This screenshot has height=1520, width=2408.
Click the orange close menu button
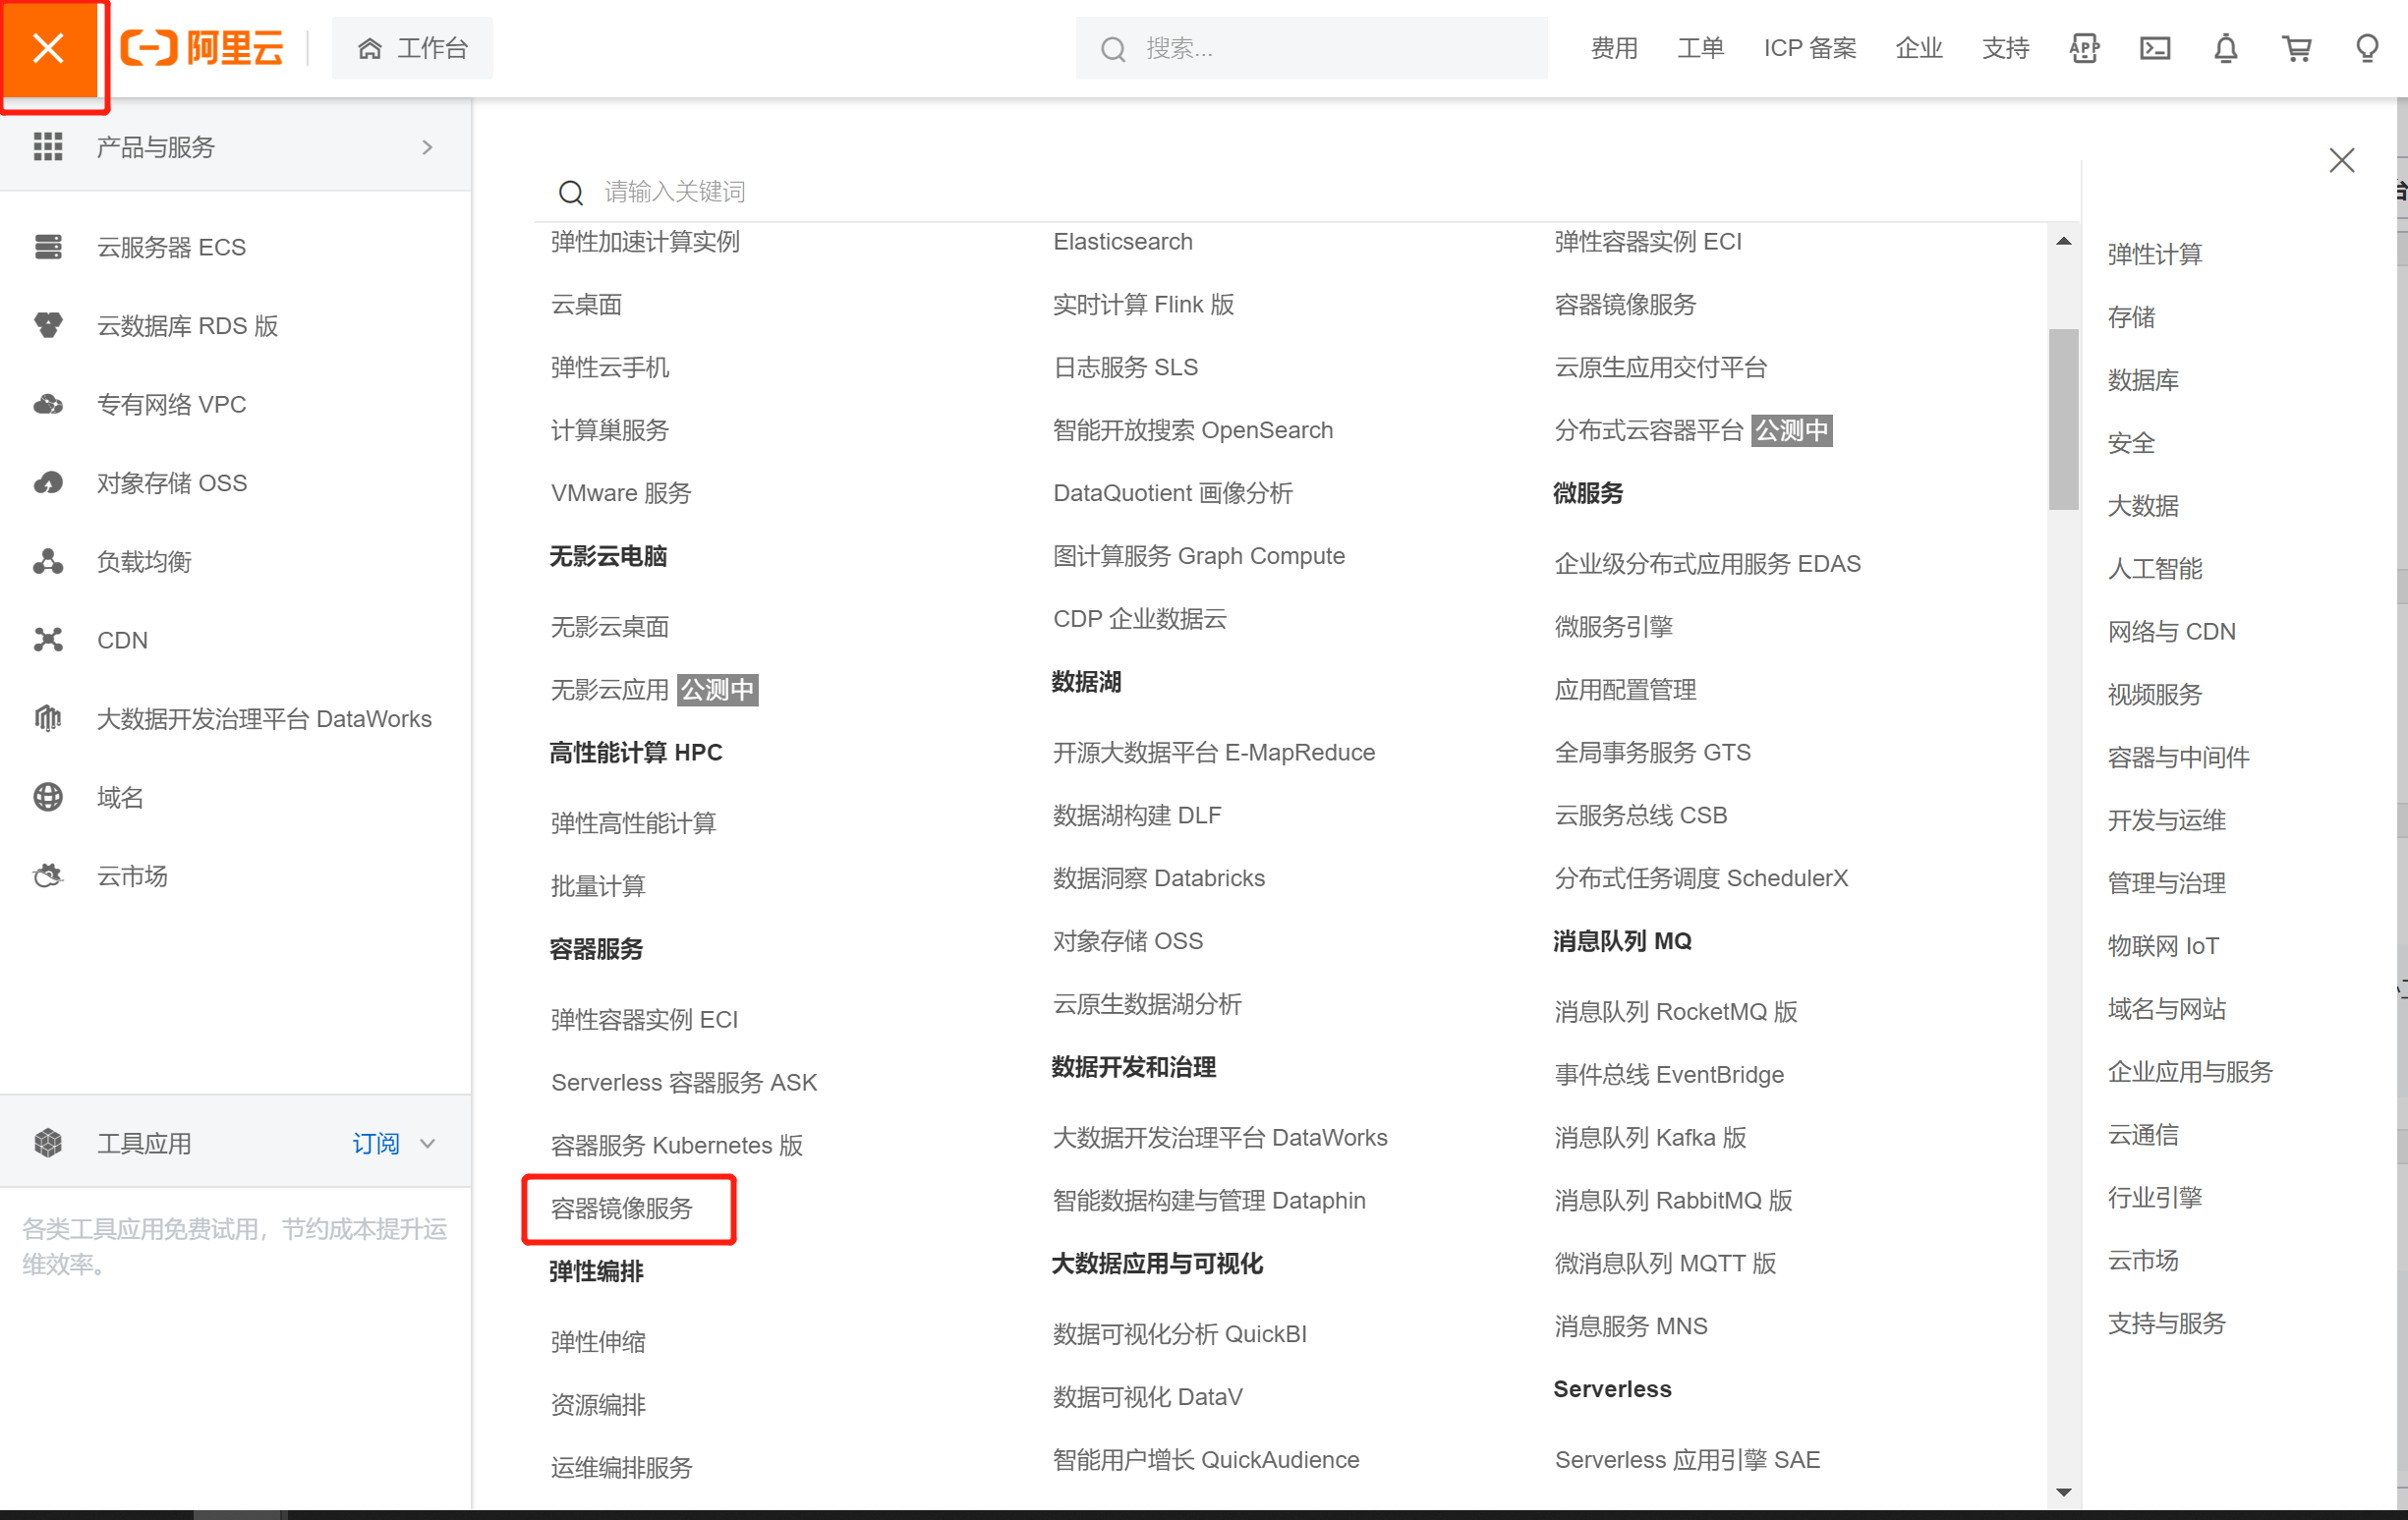48,48
